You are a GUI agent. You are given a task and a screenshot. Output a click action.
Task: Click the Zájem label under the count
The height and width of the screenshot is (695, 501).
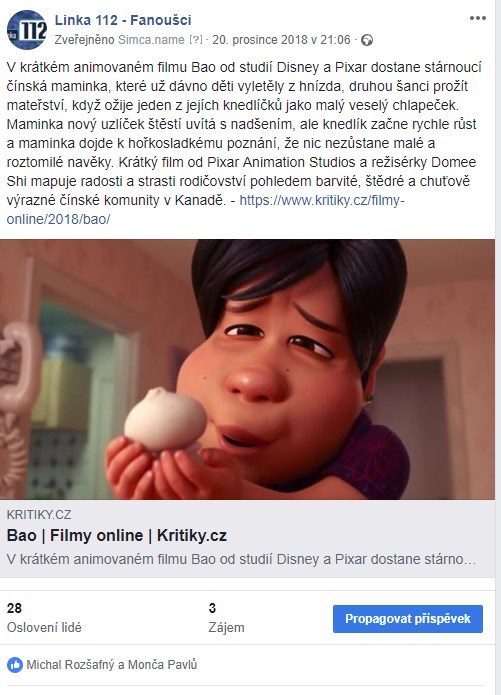(227, 628)
